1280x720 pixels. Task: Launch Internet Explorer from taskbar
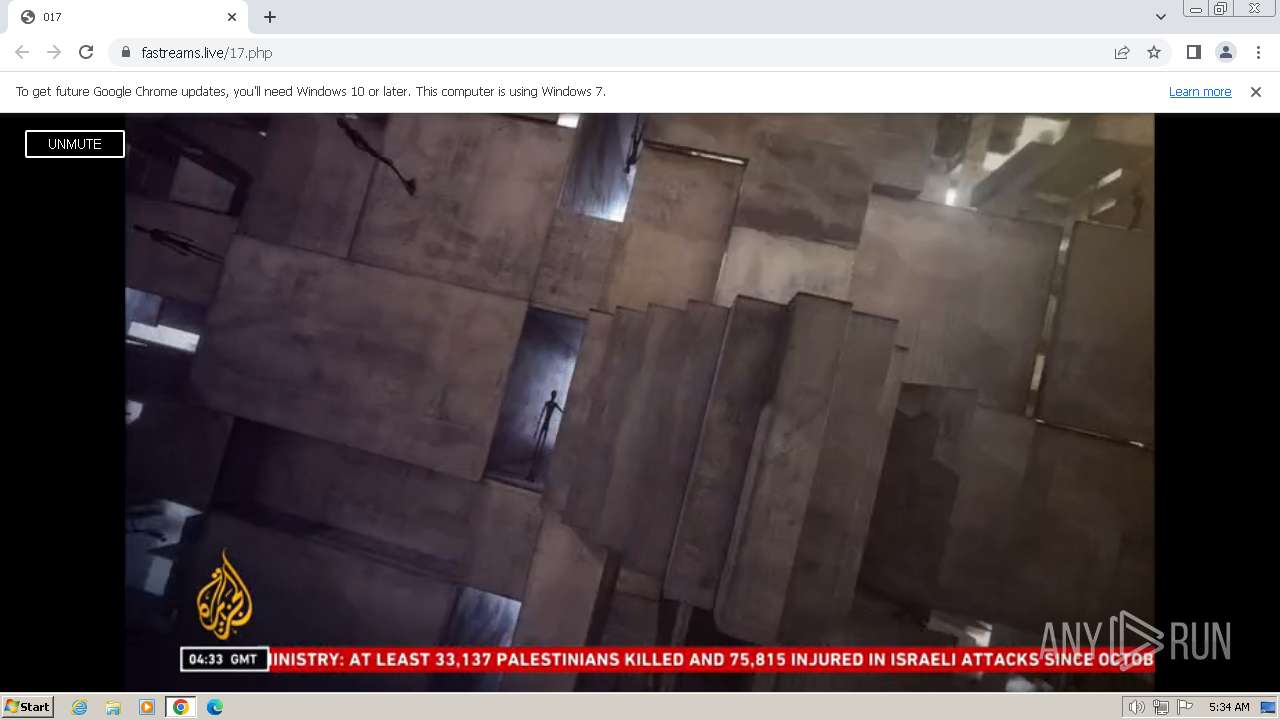coord(79,707)
